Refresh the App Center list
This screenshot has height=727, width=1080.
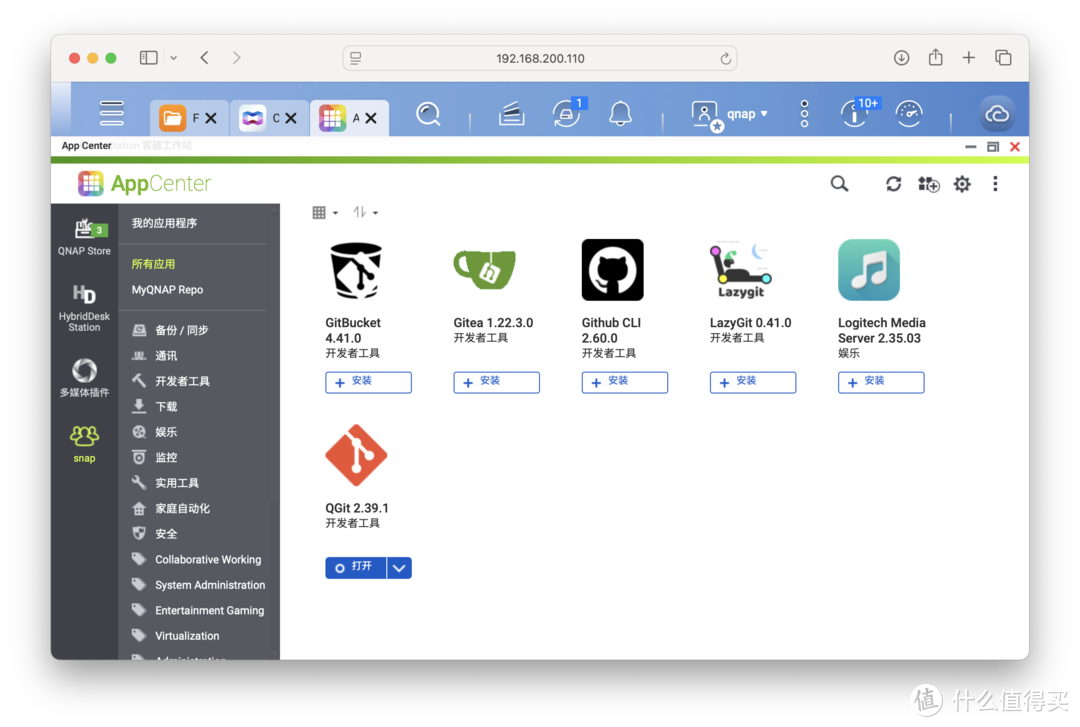pos(893,184)
